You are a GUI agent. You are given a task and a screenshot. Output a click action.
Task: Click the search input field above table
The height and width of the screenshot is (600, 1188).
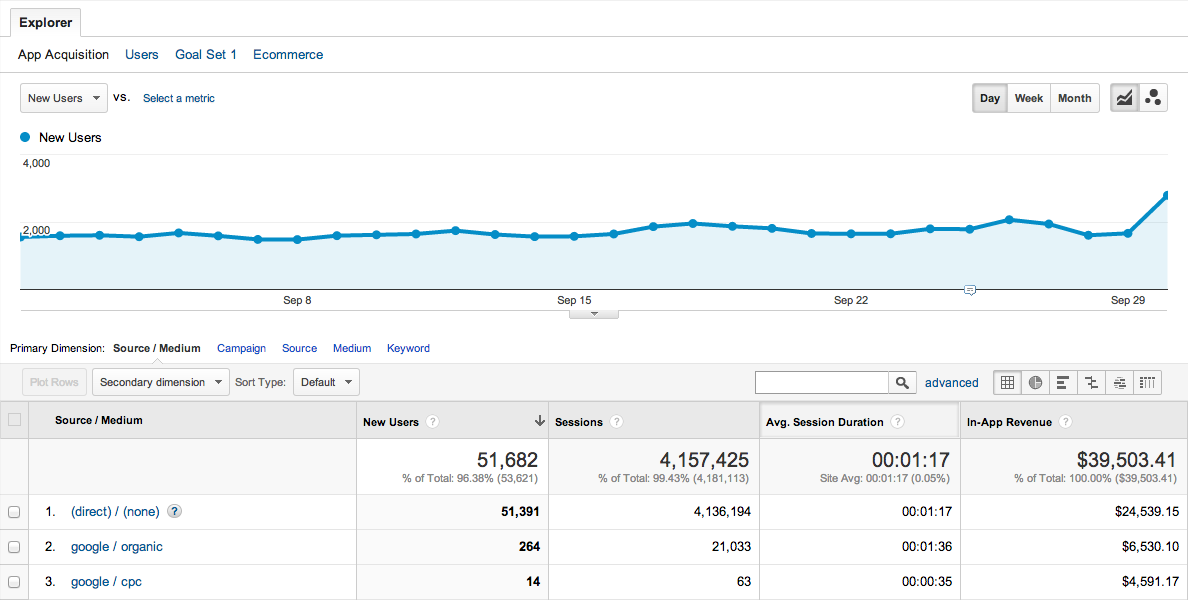(822, 382)
